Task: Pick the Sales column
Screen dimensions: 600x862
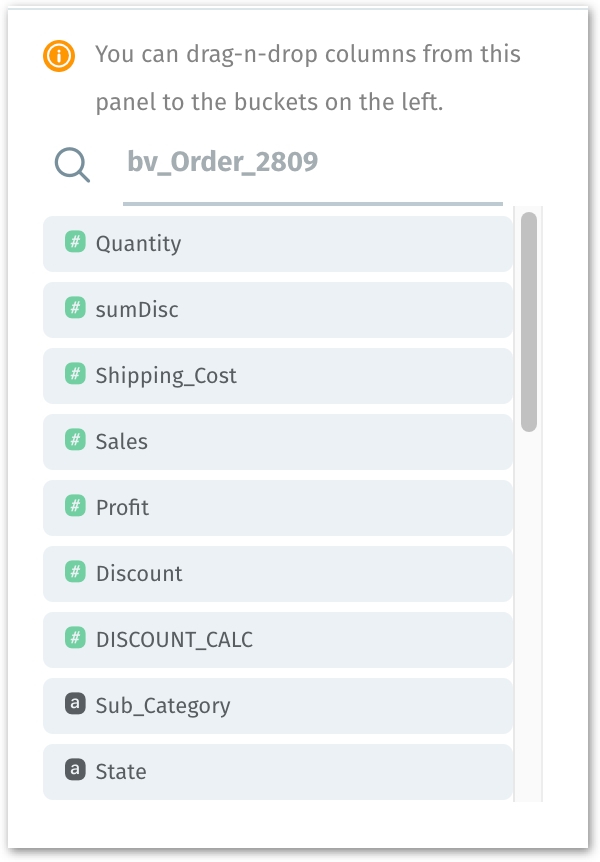Action: pyautogui.click(x=278, y=442)
